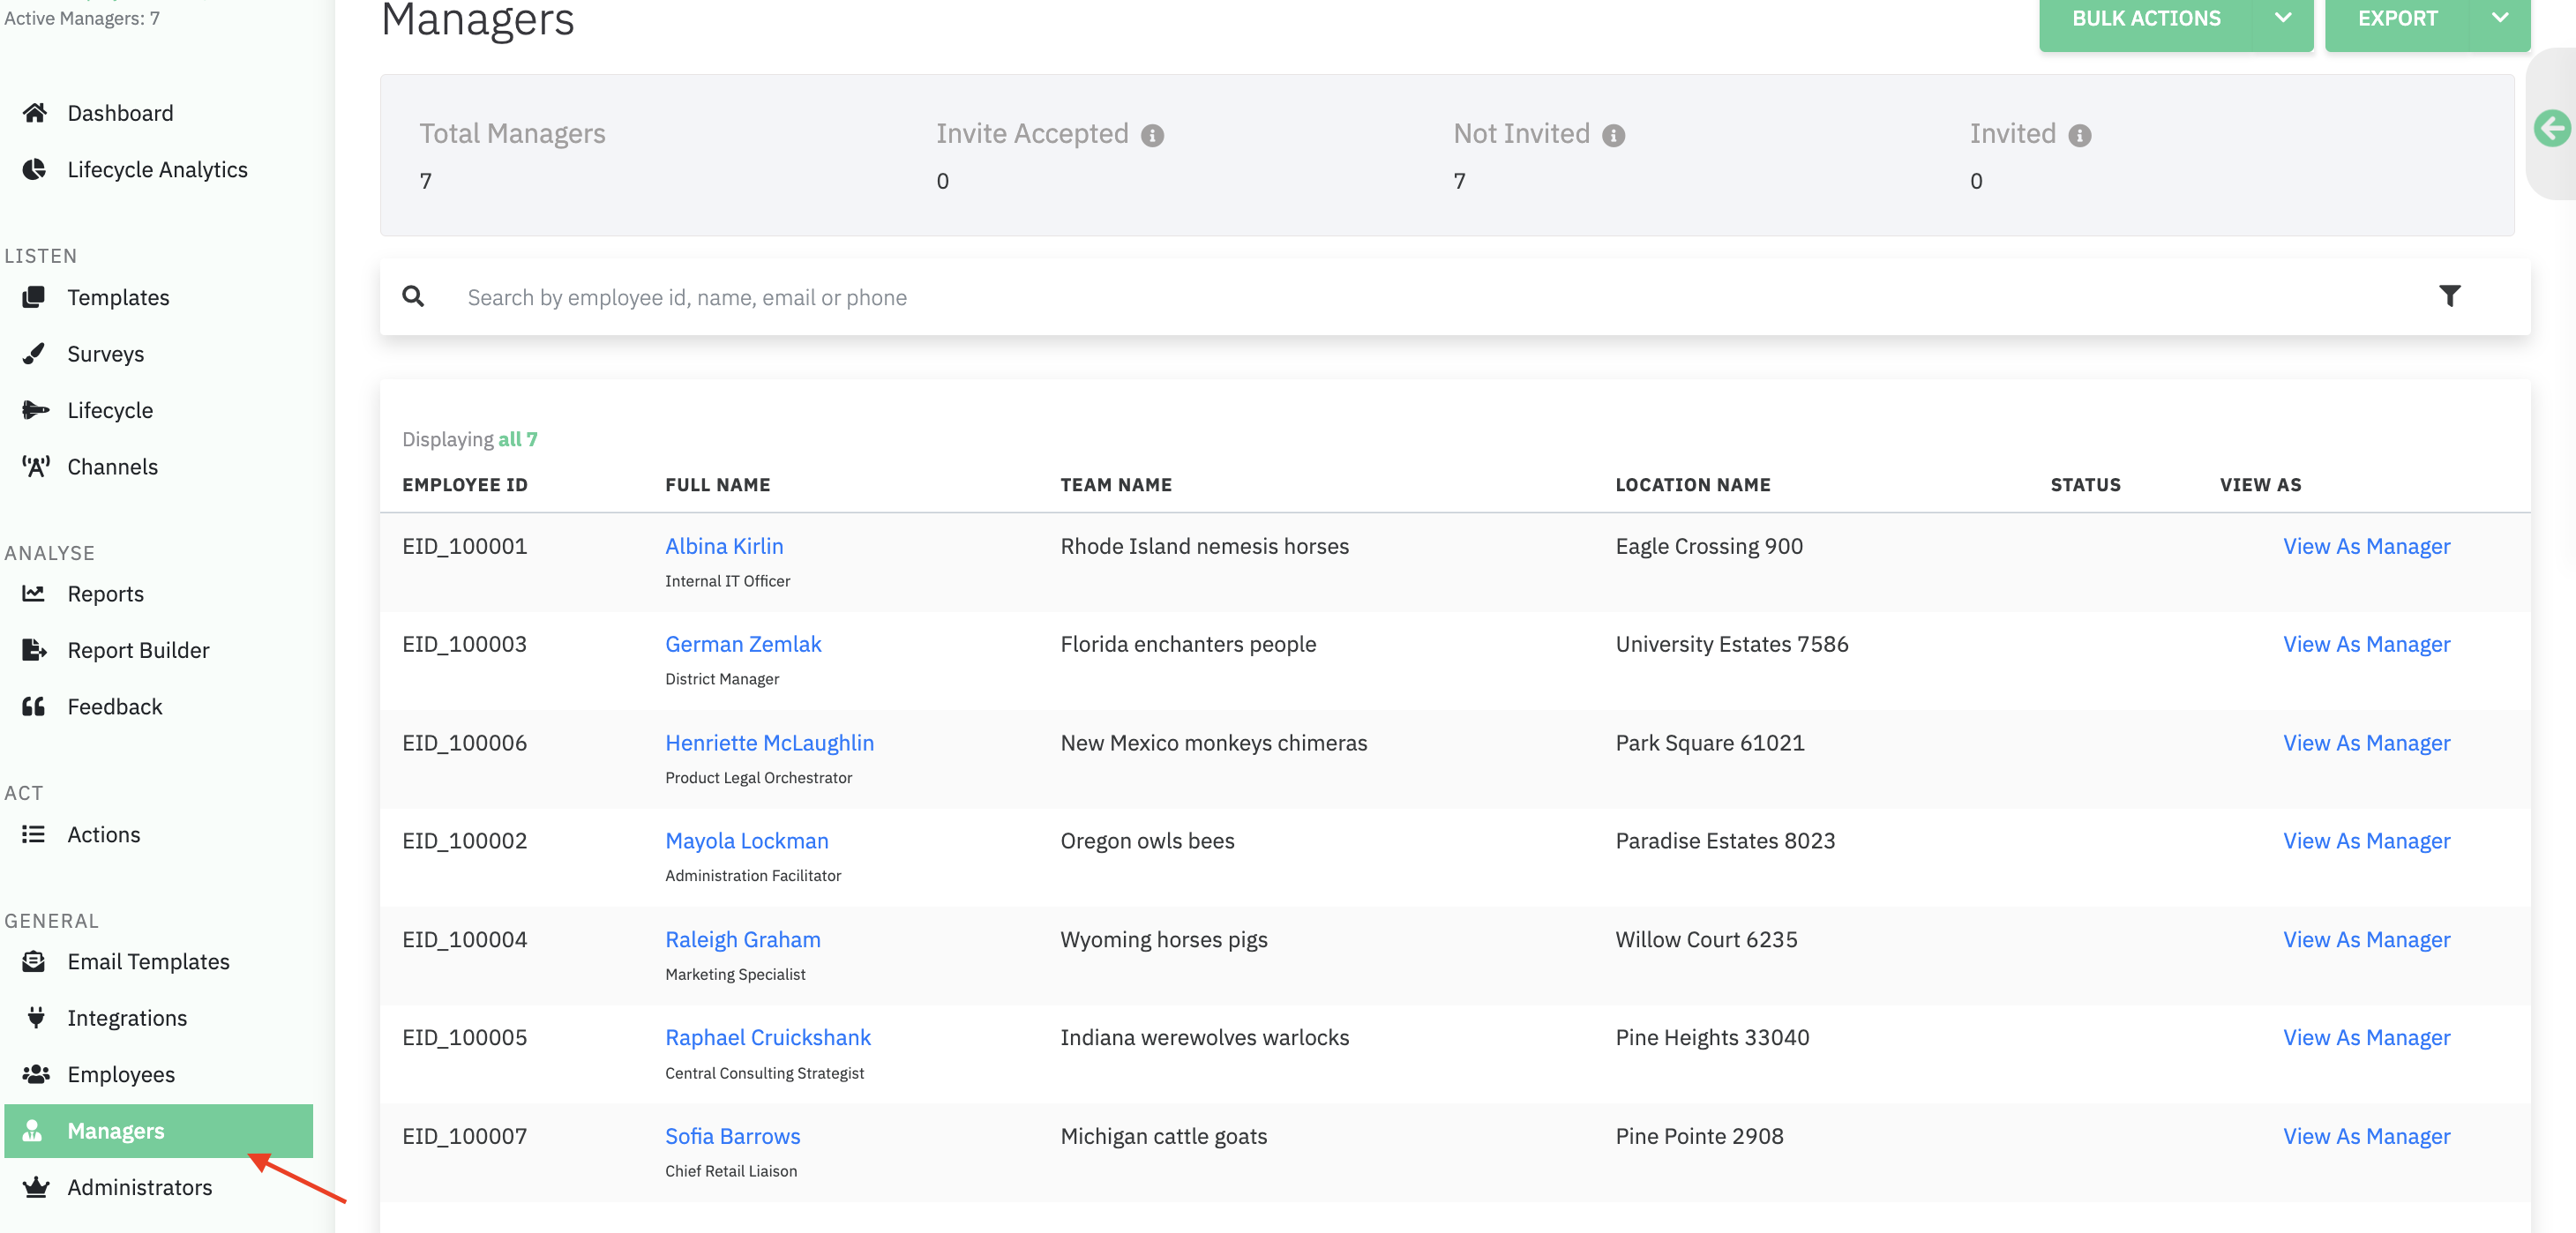Screen dimensions: 2576x1233
Task: Click the search magnifier icon
Action: click(413, 296)
